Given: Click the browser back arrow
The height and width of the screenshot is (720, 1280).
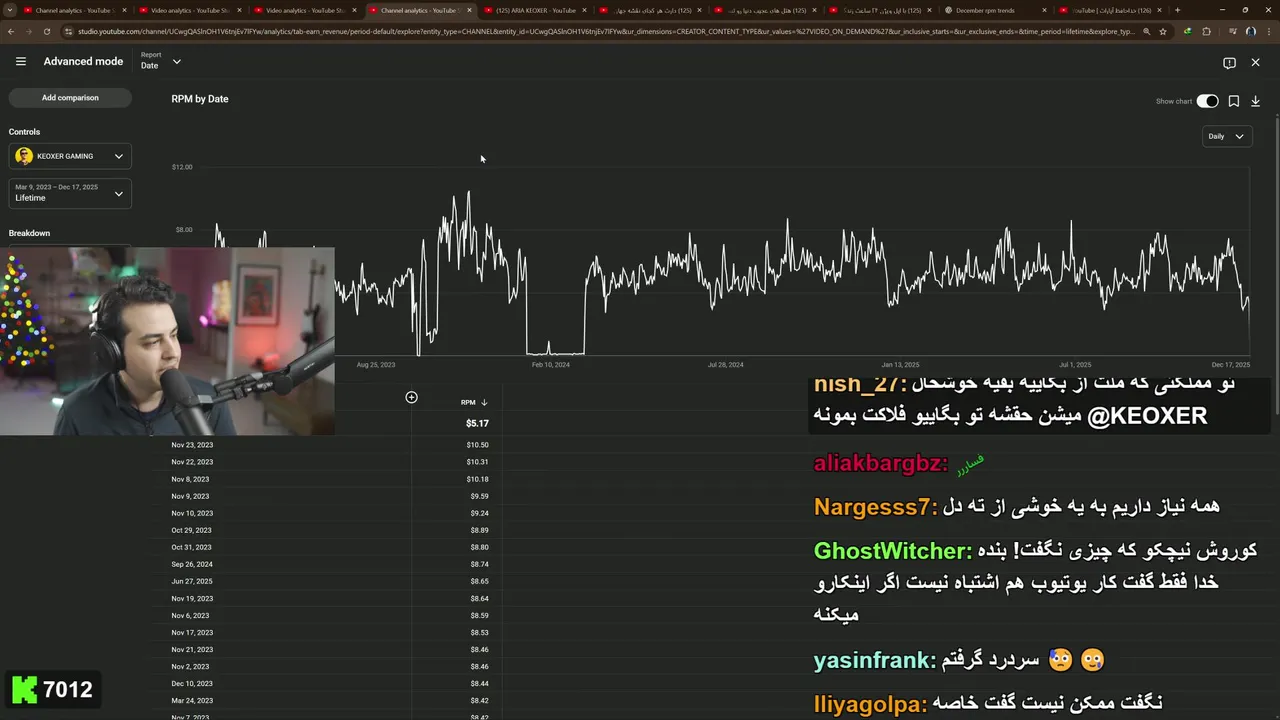Looking at the screenshot, I should pyautogui.click(x=10, y=31).
